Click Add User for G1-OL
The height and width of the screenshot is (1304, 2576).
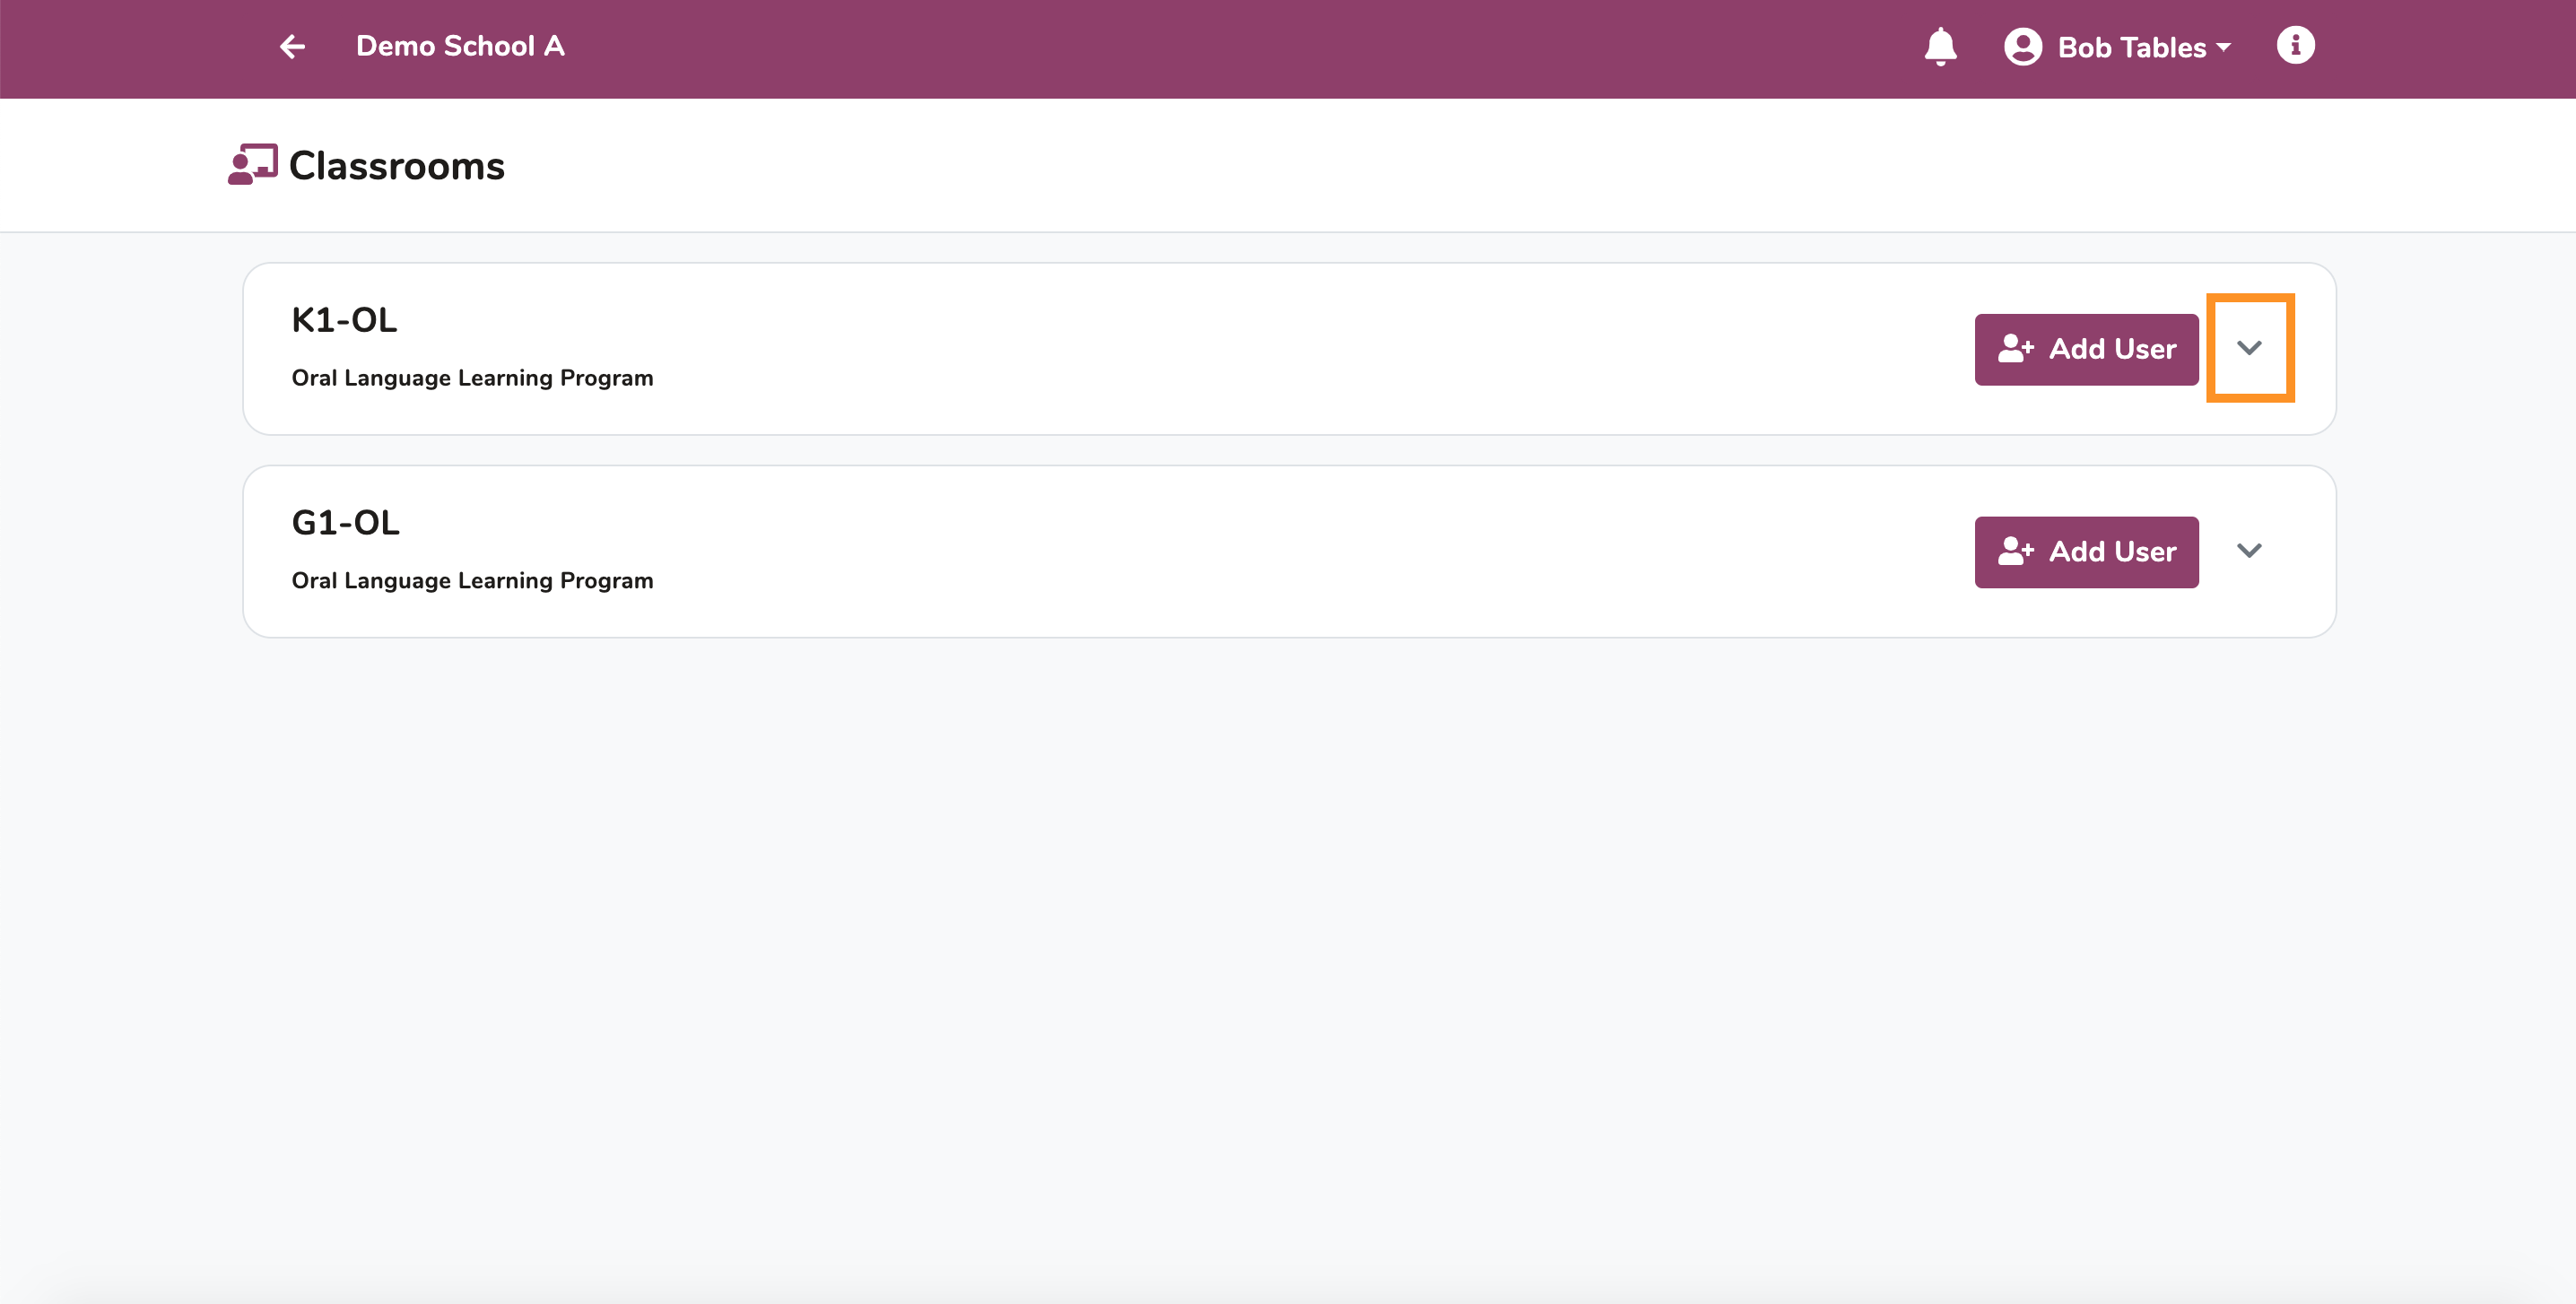(x=2086, y=552)
